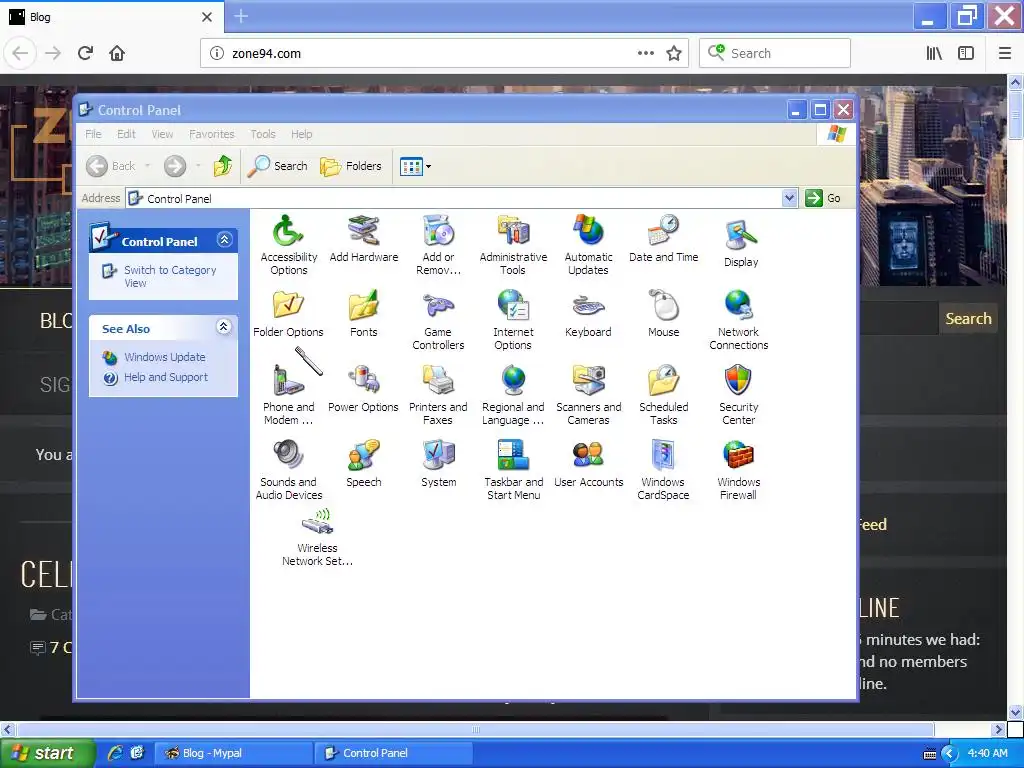Click the webpage's gold Search button
The image size is (1024, 768).
(968, 319)
